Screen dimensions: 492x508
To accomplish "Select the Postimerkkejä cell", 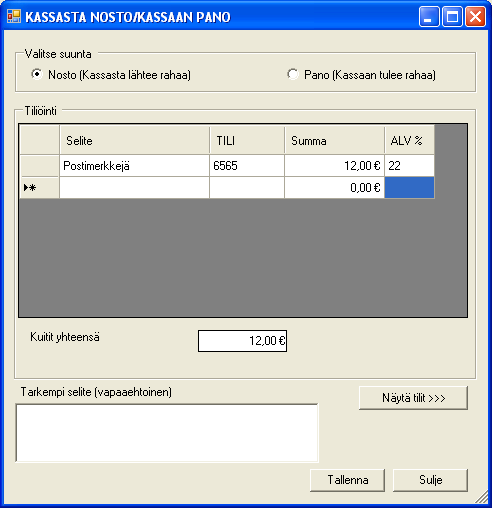I will [134, 166].
